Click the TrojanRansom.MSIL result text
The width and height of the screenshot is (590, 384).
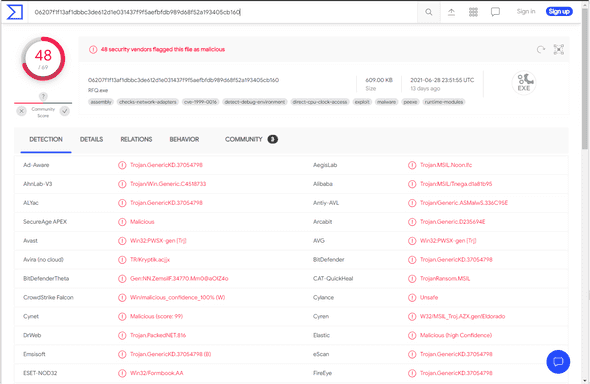tap(445, 279)
